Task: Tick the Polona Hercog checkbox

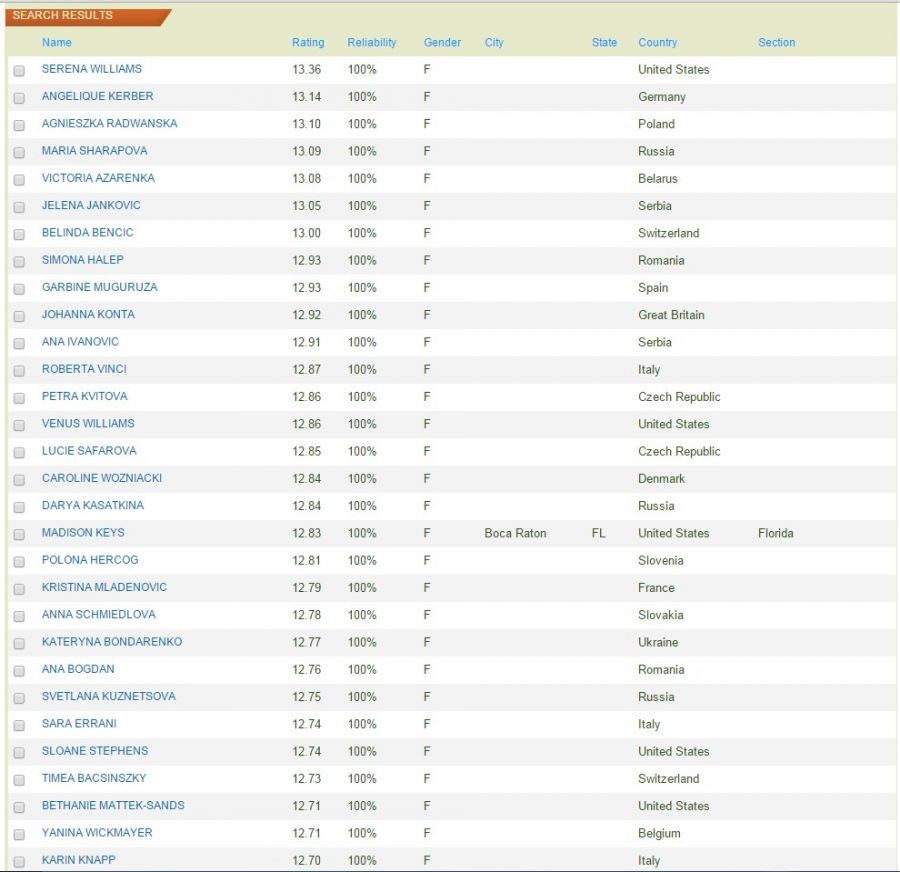Action: 19,562
